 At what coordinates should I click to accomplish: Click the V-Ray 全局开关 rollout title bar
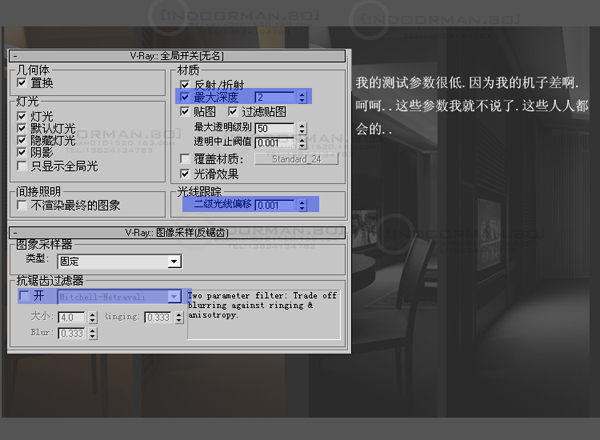pos(180,58)
